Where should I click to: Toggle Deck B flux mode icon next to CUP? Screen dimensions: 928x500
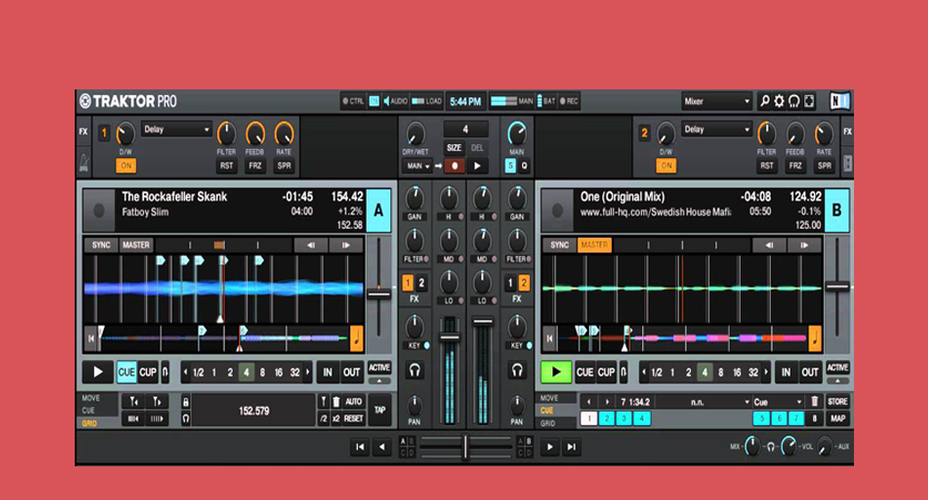click(623, 372)
